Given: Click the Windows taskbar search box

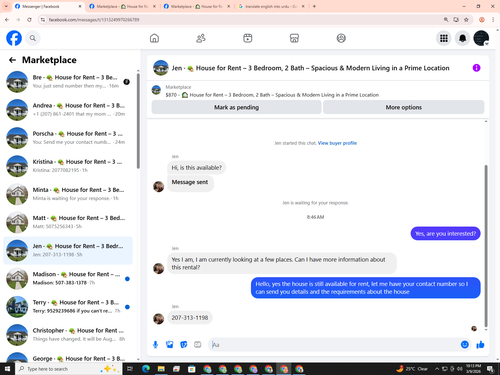Looking at the screenshot, I should pos(68,369).
